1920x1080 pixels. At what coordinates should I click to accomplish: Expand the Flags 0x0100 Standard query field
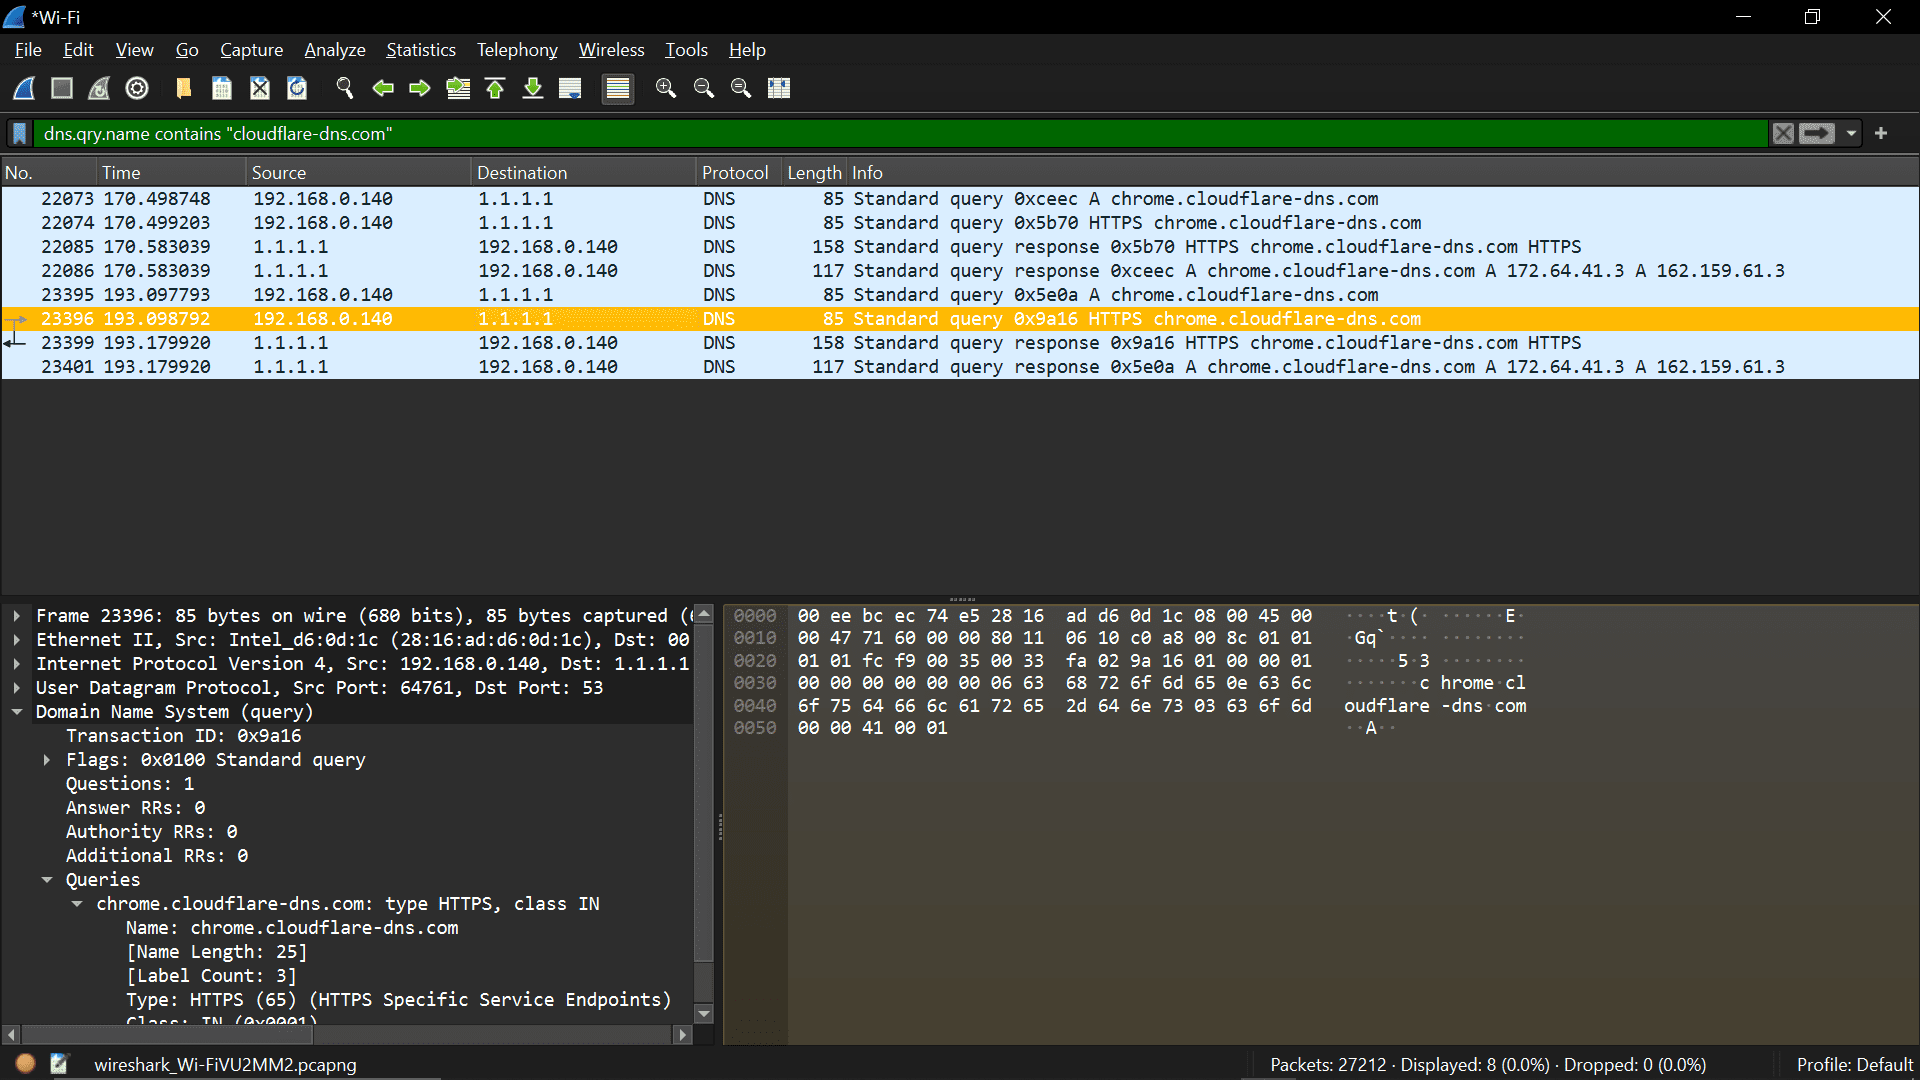pos(47,759)
